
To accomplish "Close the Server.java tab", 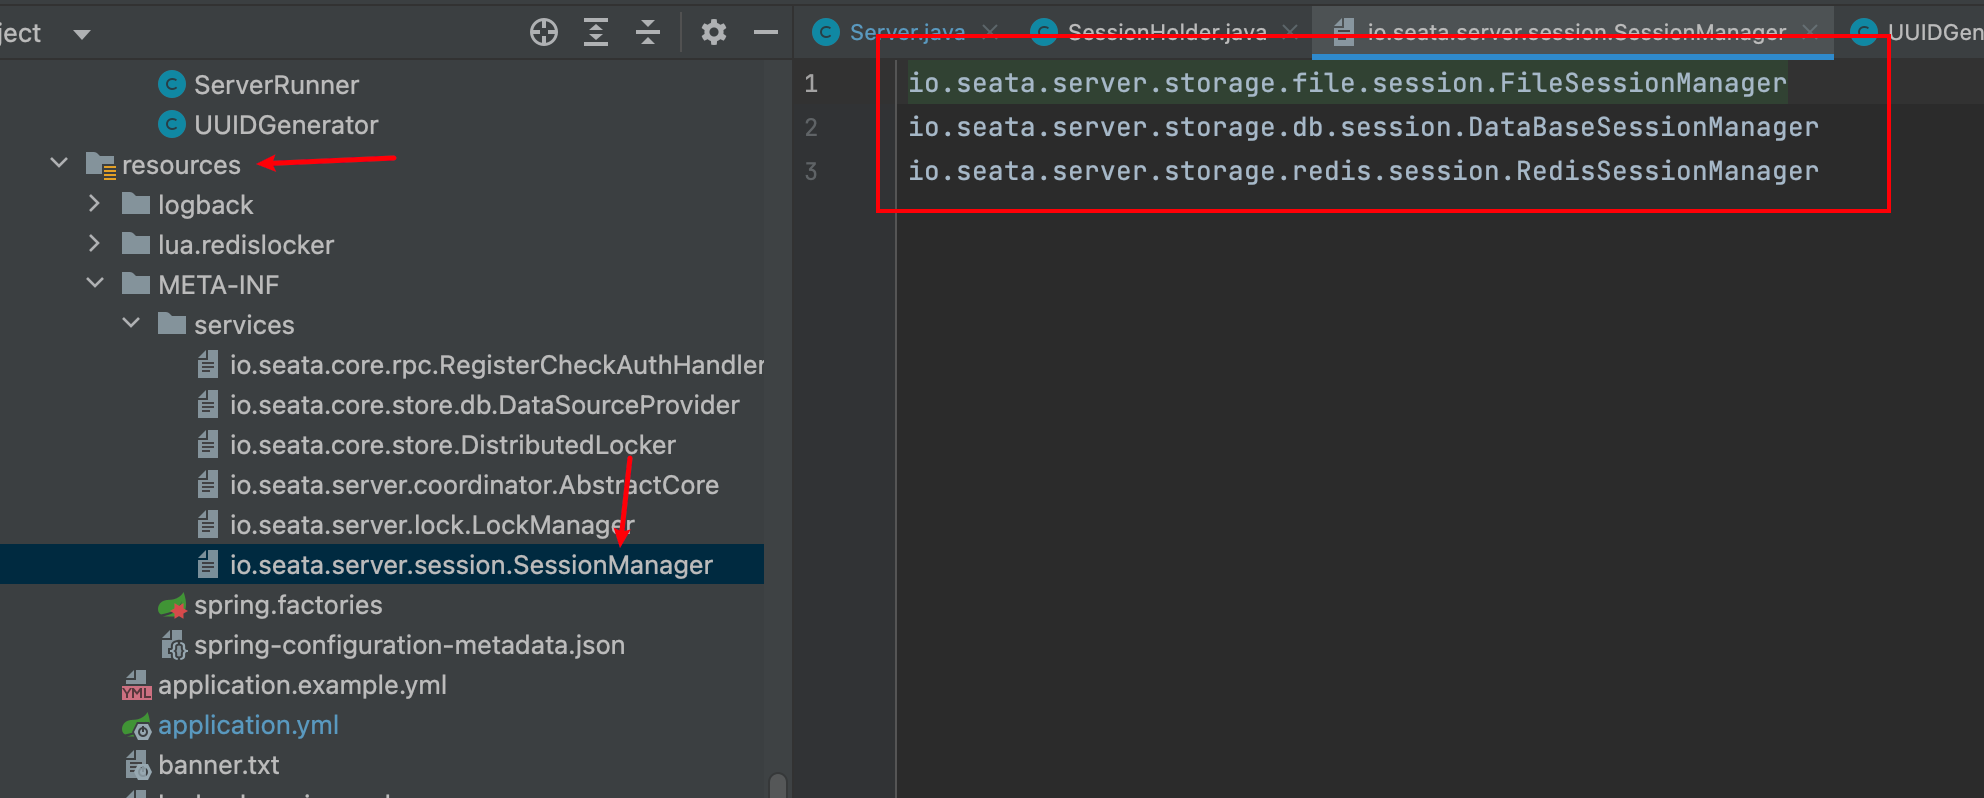I will click(990, 32).
